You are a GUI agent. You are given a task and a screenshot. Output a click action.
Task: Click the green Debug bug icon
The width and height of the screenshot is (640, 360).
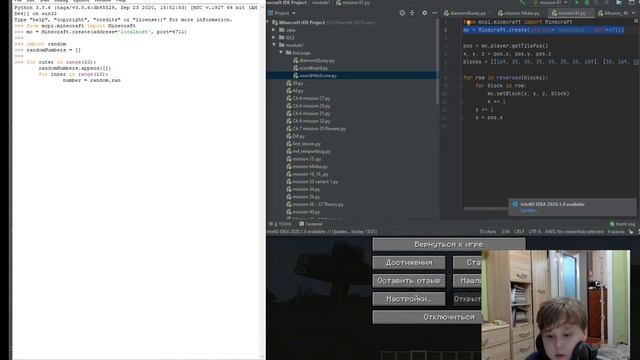coord(587,2)
